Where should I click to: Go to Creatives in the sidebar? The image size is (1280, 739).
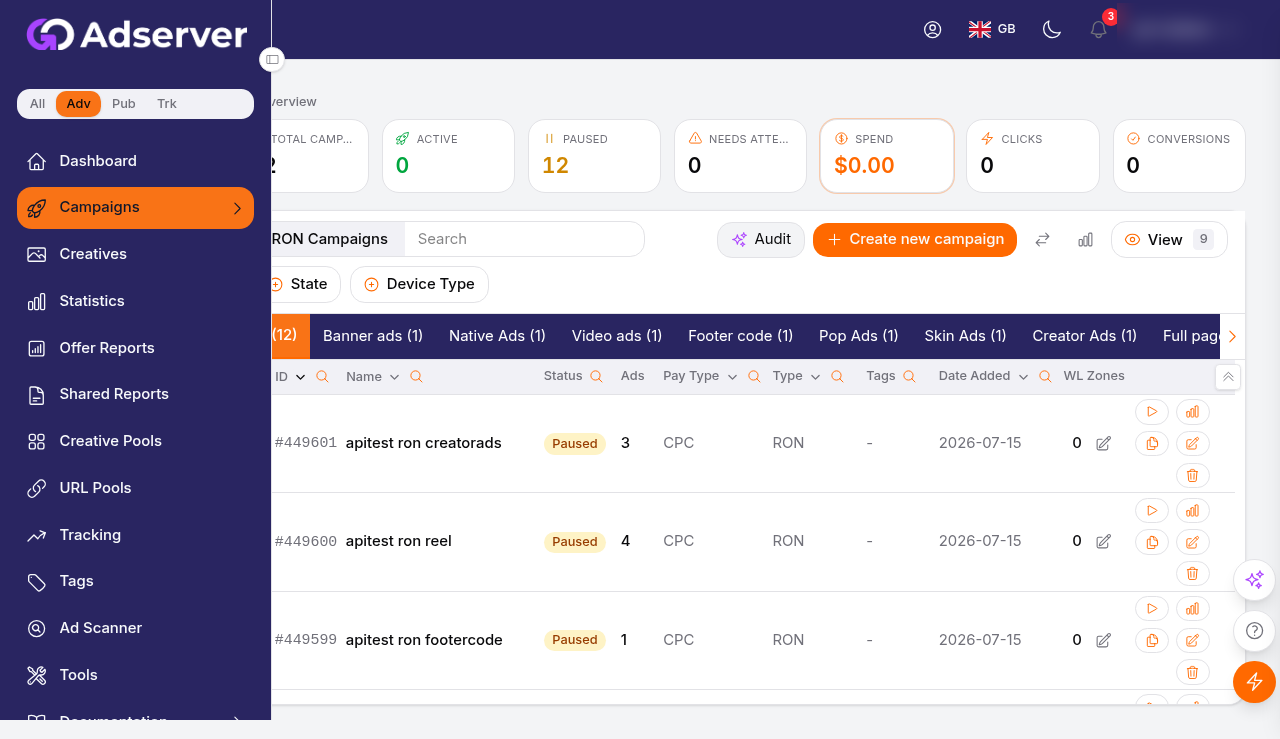135,254
